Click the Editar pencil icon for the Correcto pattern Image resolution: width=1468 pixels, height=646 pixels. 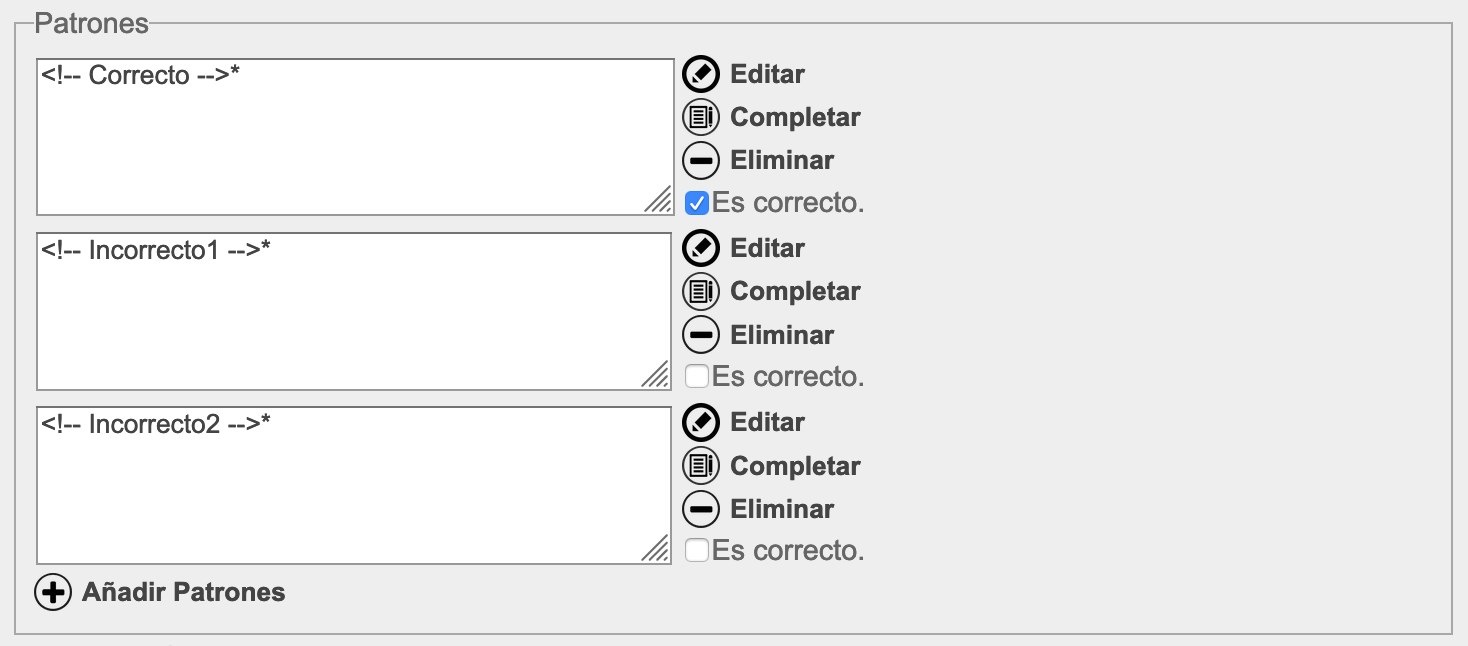tap(701, 74)
